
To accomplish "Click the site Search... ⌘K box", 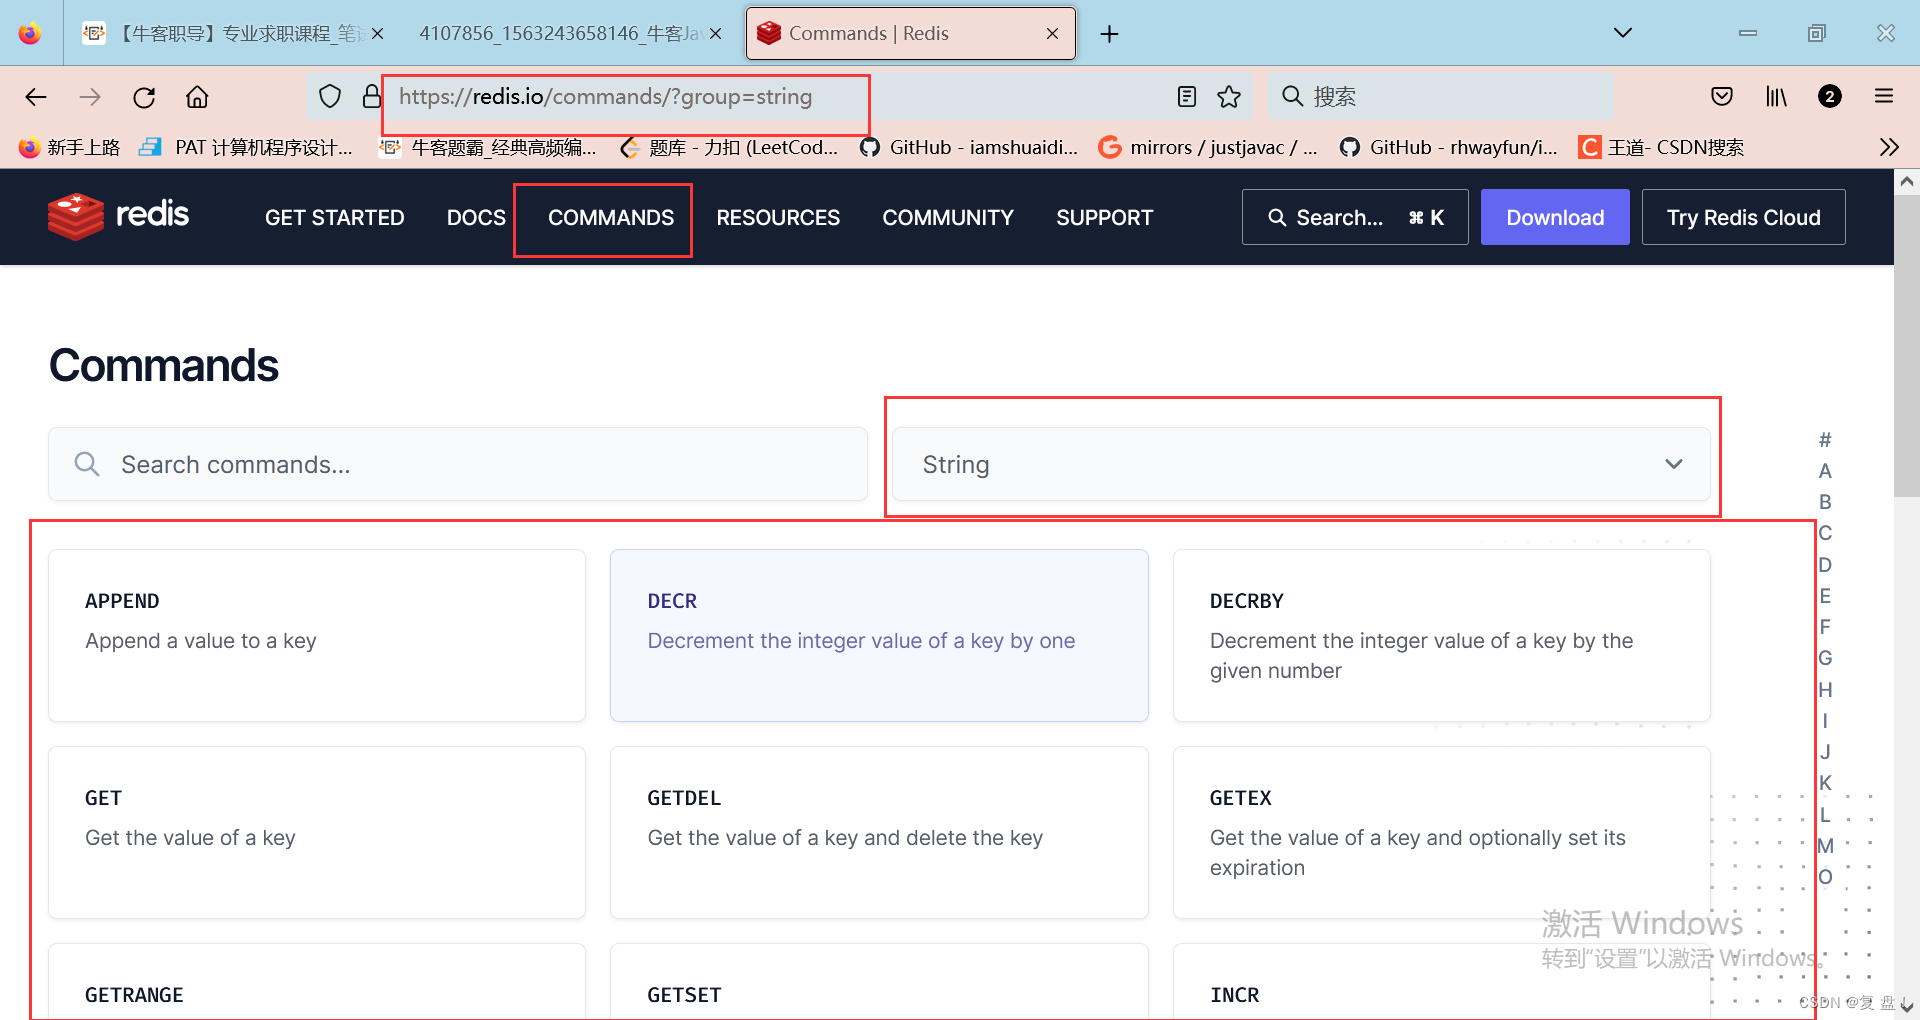I will [x=1355, y=217].
